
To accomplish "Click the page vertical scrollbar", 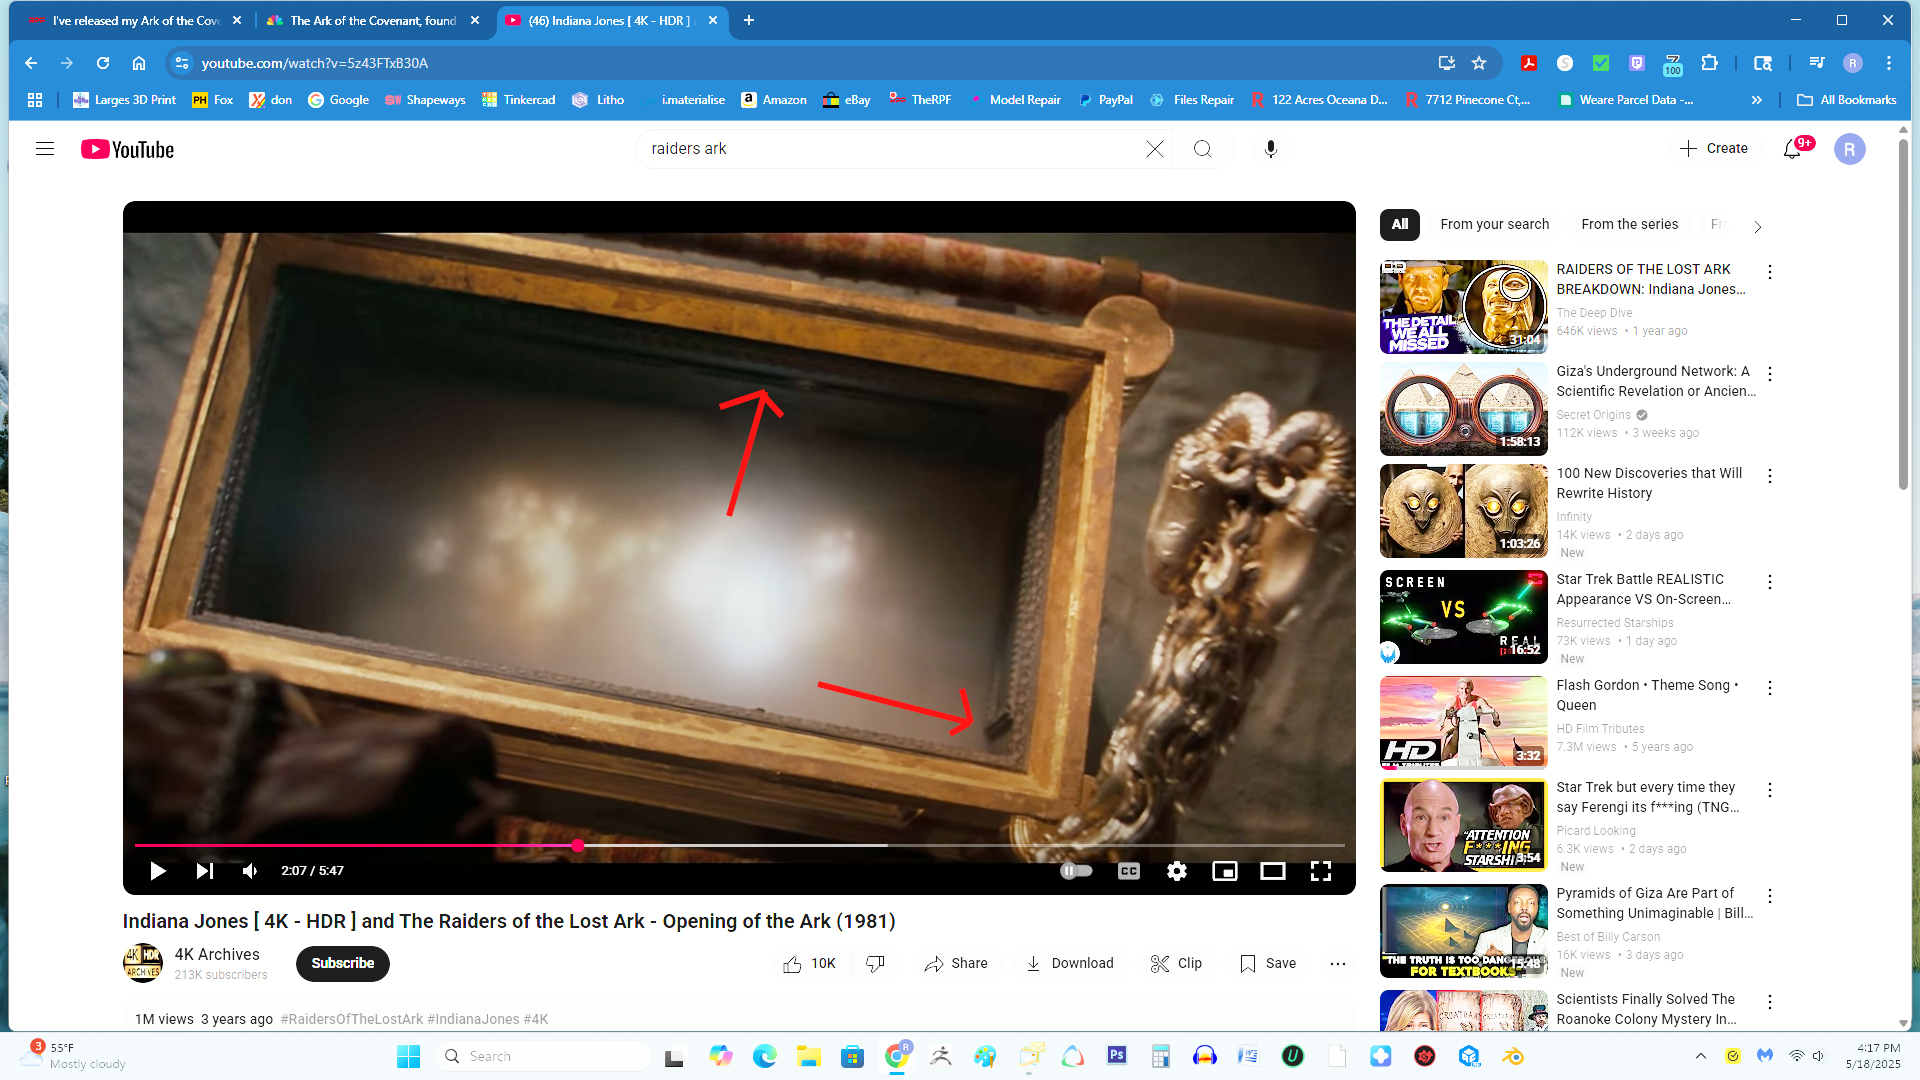I will point(1903,314).
